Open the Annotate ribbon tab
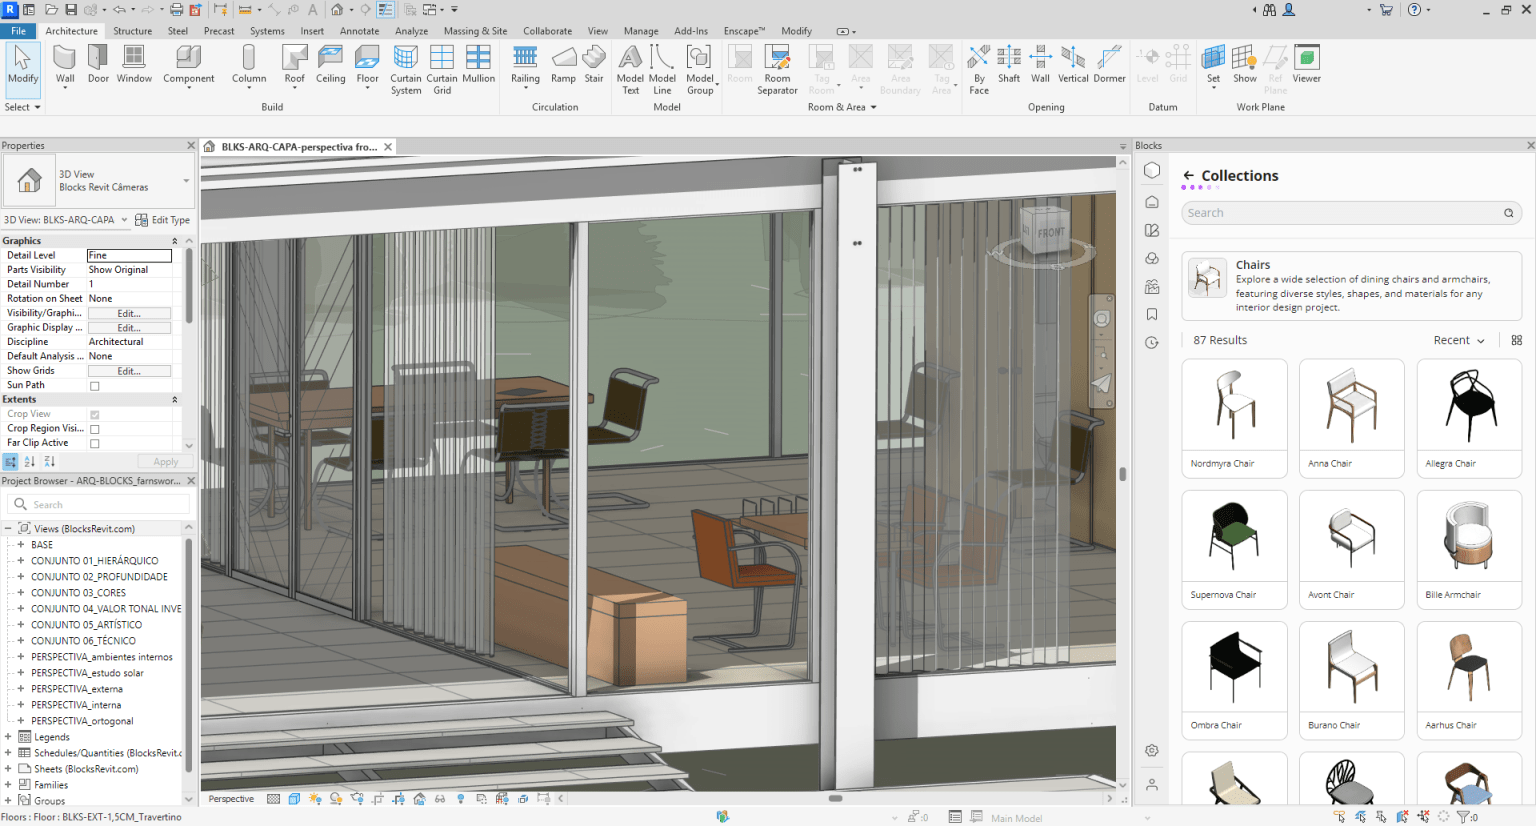Image resolution: width=1536 pixels, height=826 pixels. [x=359, y=31]
